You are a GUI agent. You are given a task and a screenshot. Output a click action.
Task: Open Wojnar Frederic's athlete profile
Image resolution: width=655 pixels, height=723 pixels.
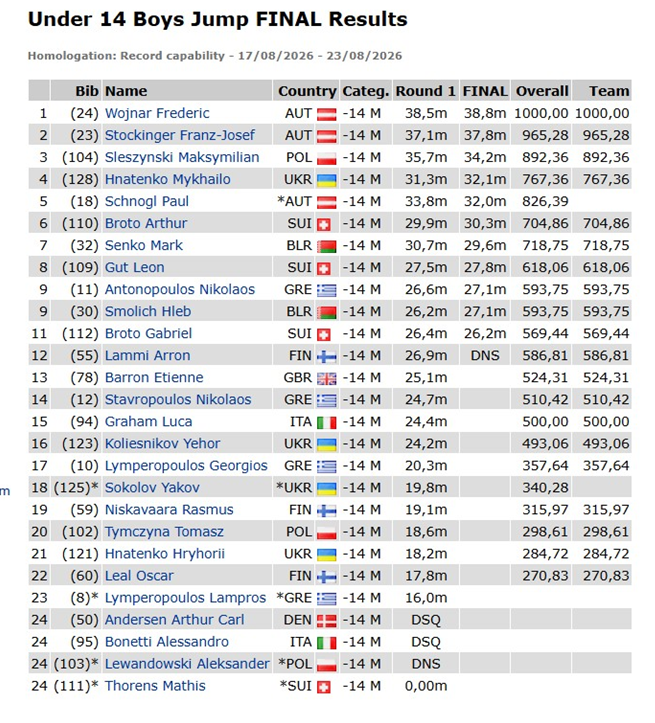click(x=157, y=113)
